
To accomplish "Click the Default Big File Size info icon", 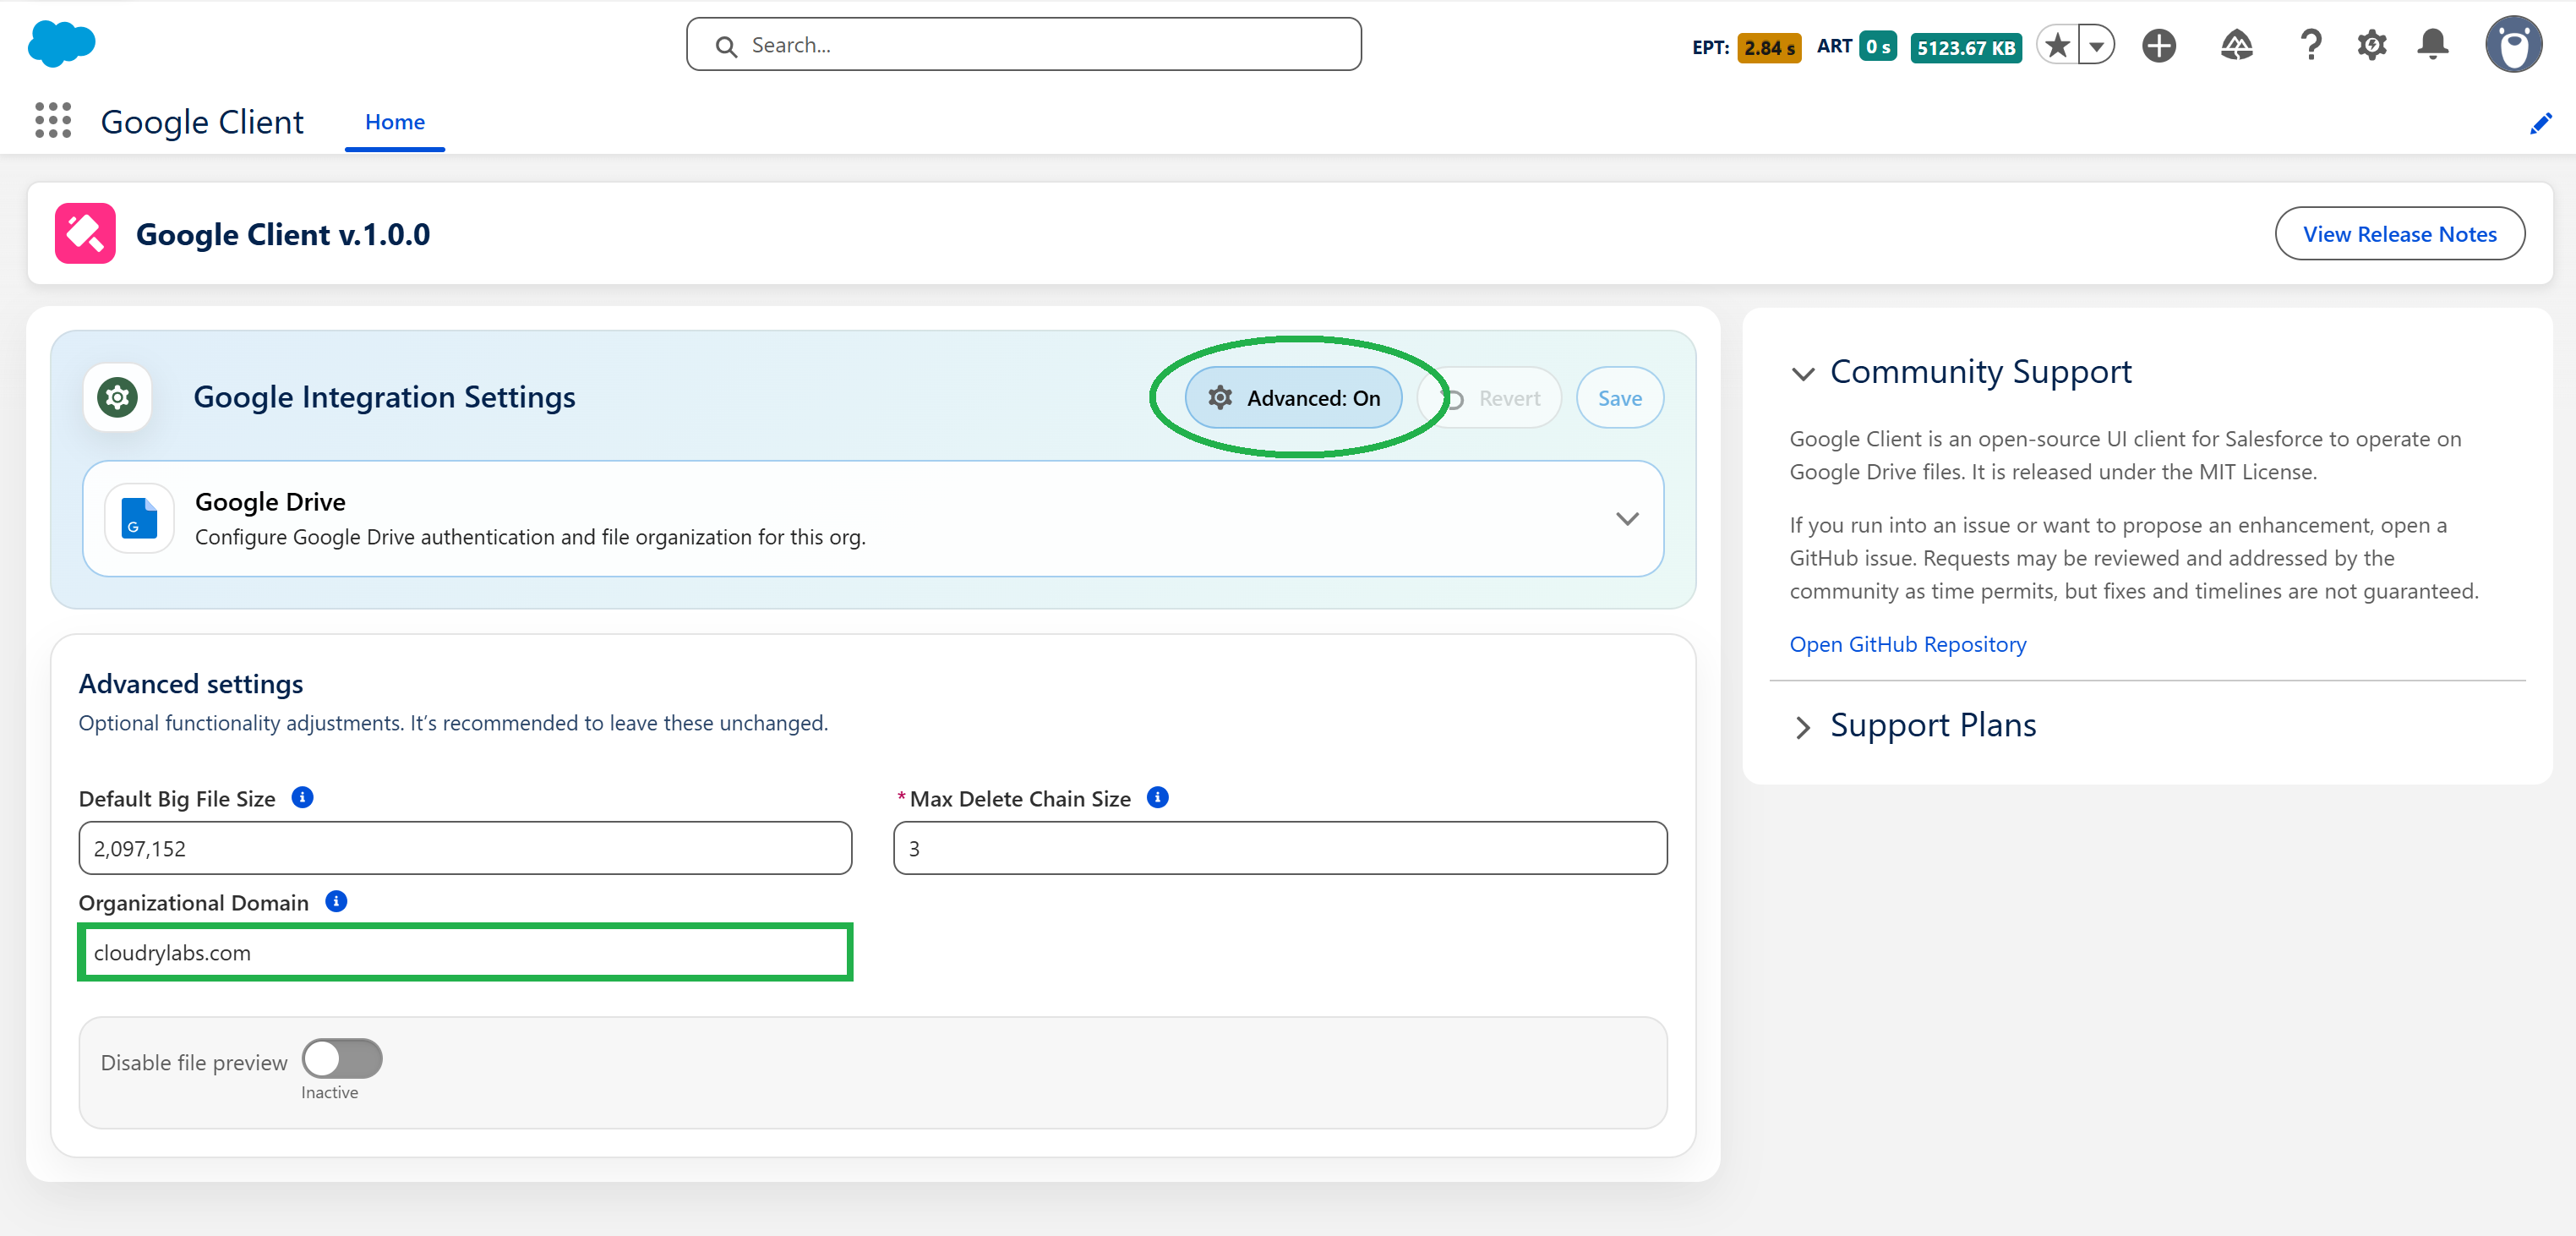I will tap(304, 797).
